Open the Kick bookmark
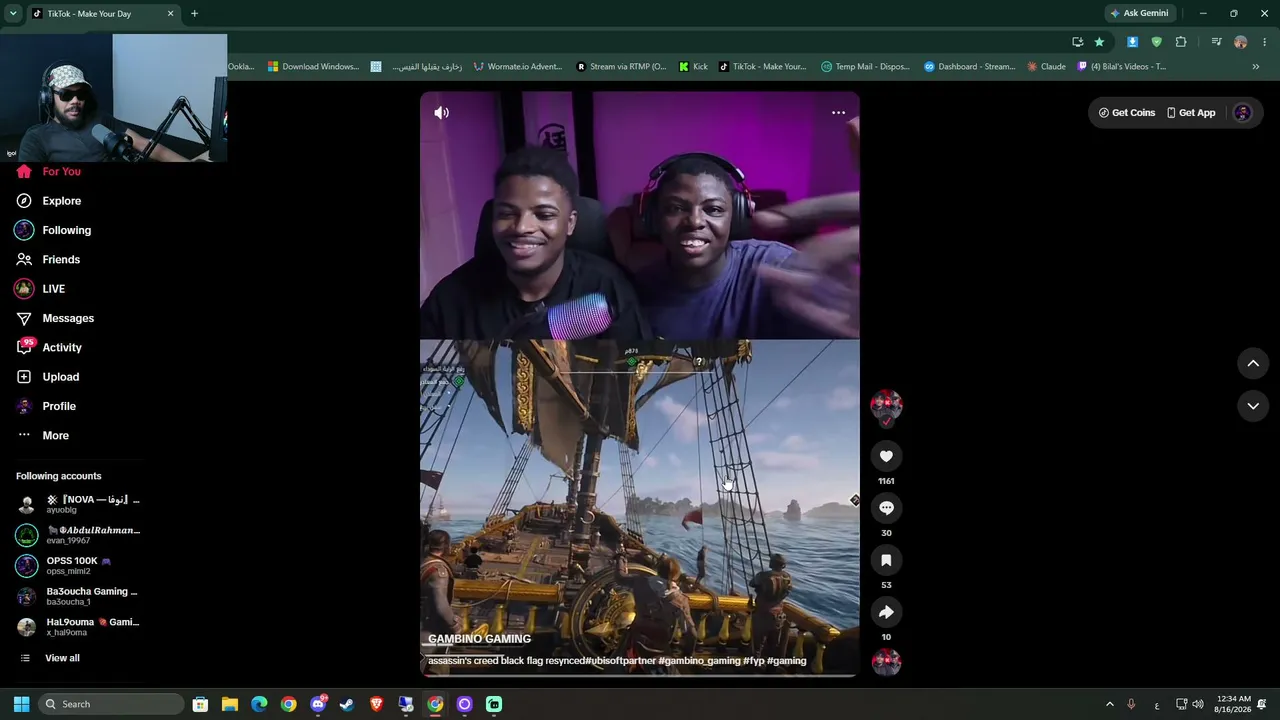 [693, 67]
